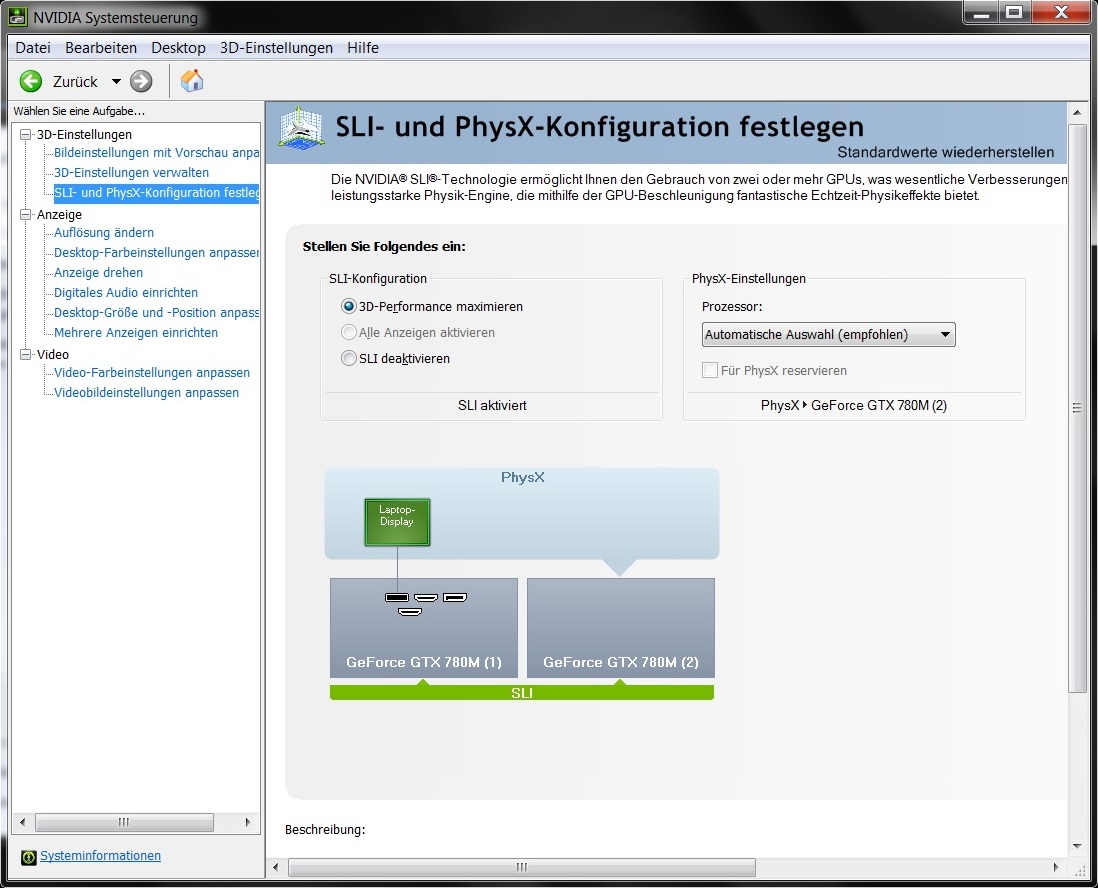Image resolution: width=1098 pixels, height=888 pixels.
Task: Open the Systeminformationen link
Action: [100, 856]
